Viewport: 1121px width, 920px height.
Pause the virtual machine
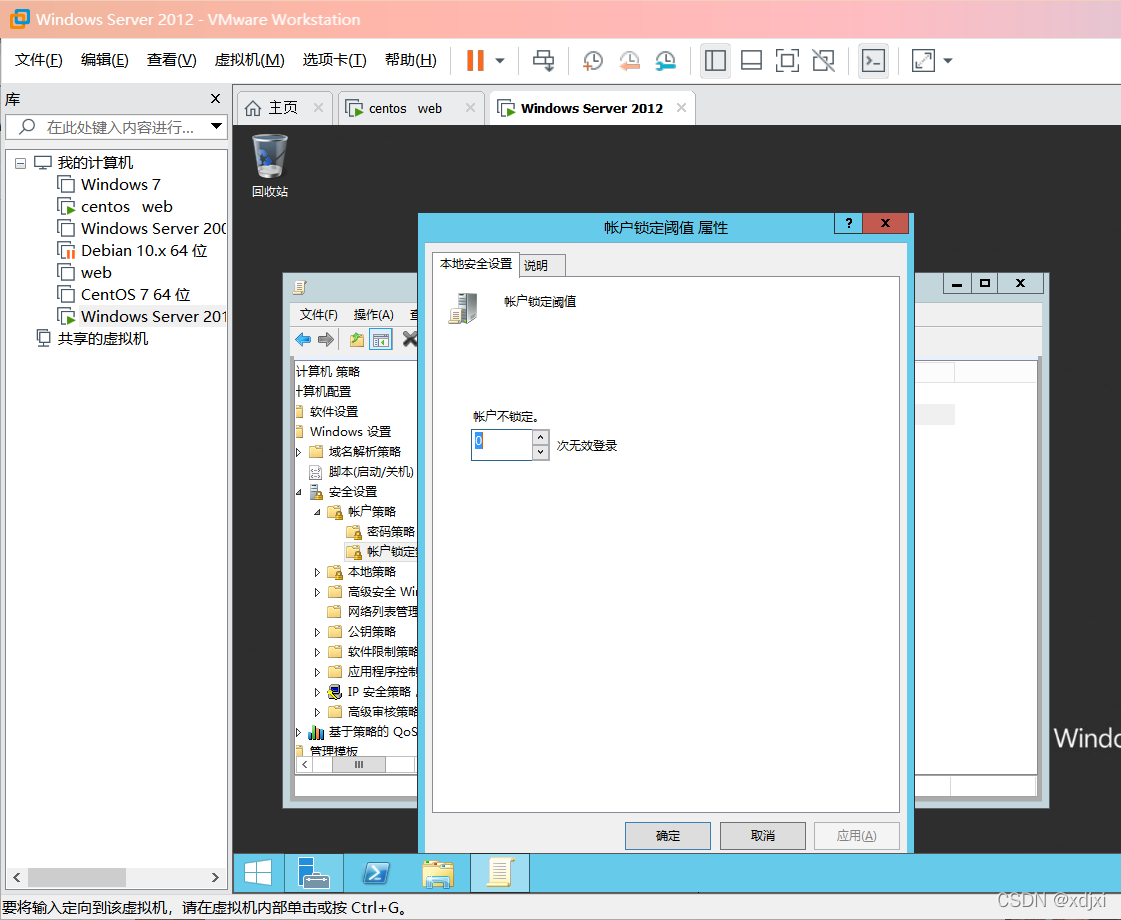point(475,60)
